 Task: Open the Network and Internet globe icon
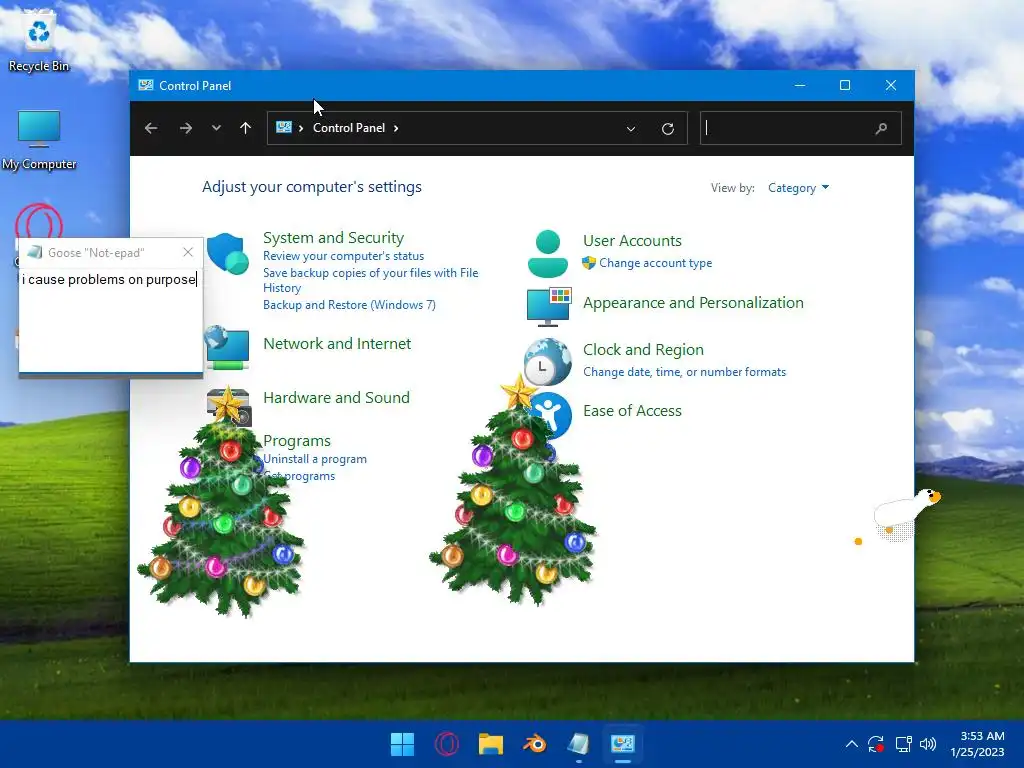[x=227, y=347]
